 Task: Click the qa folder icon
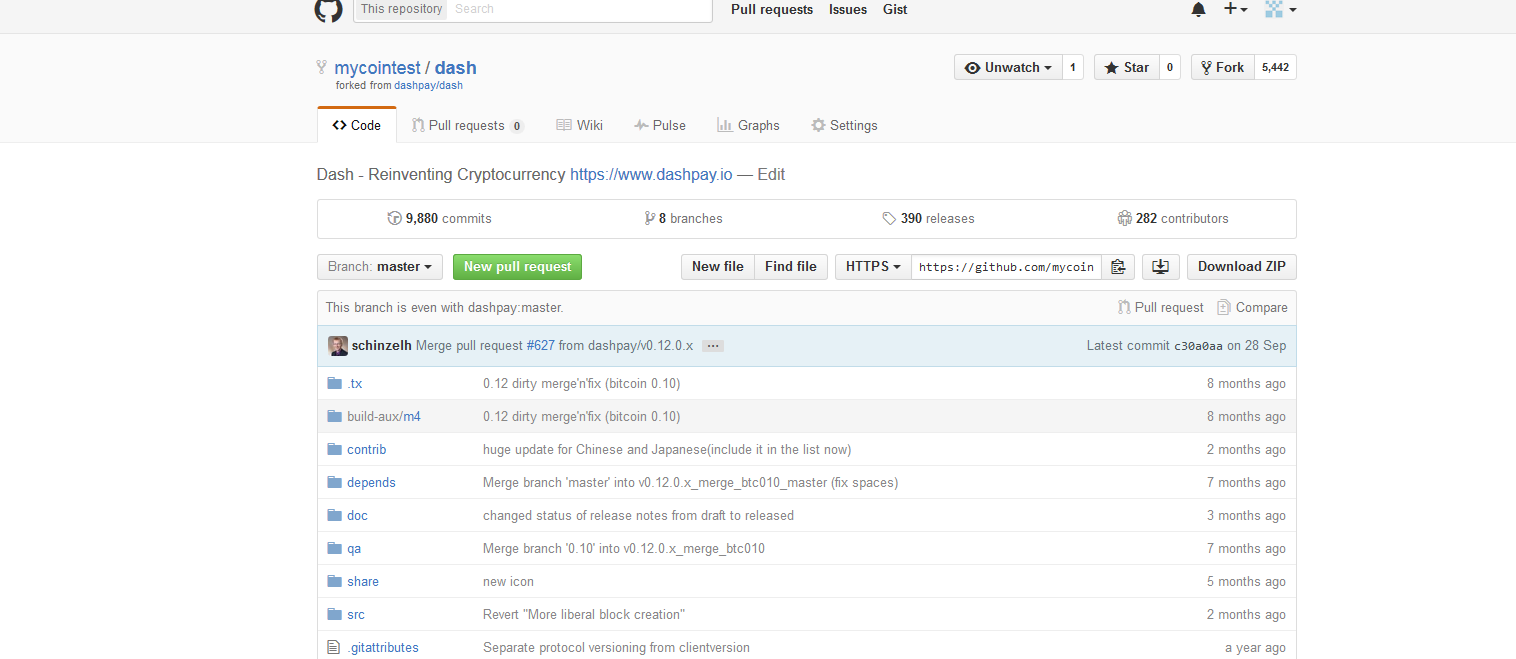click(334, 549)
